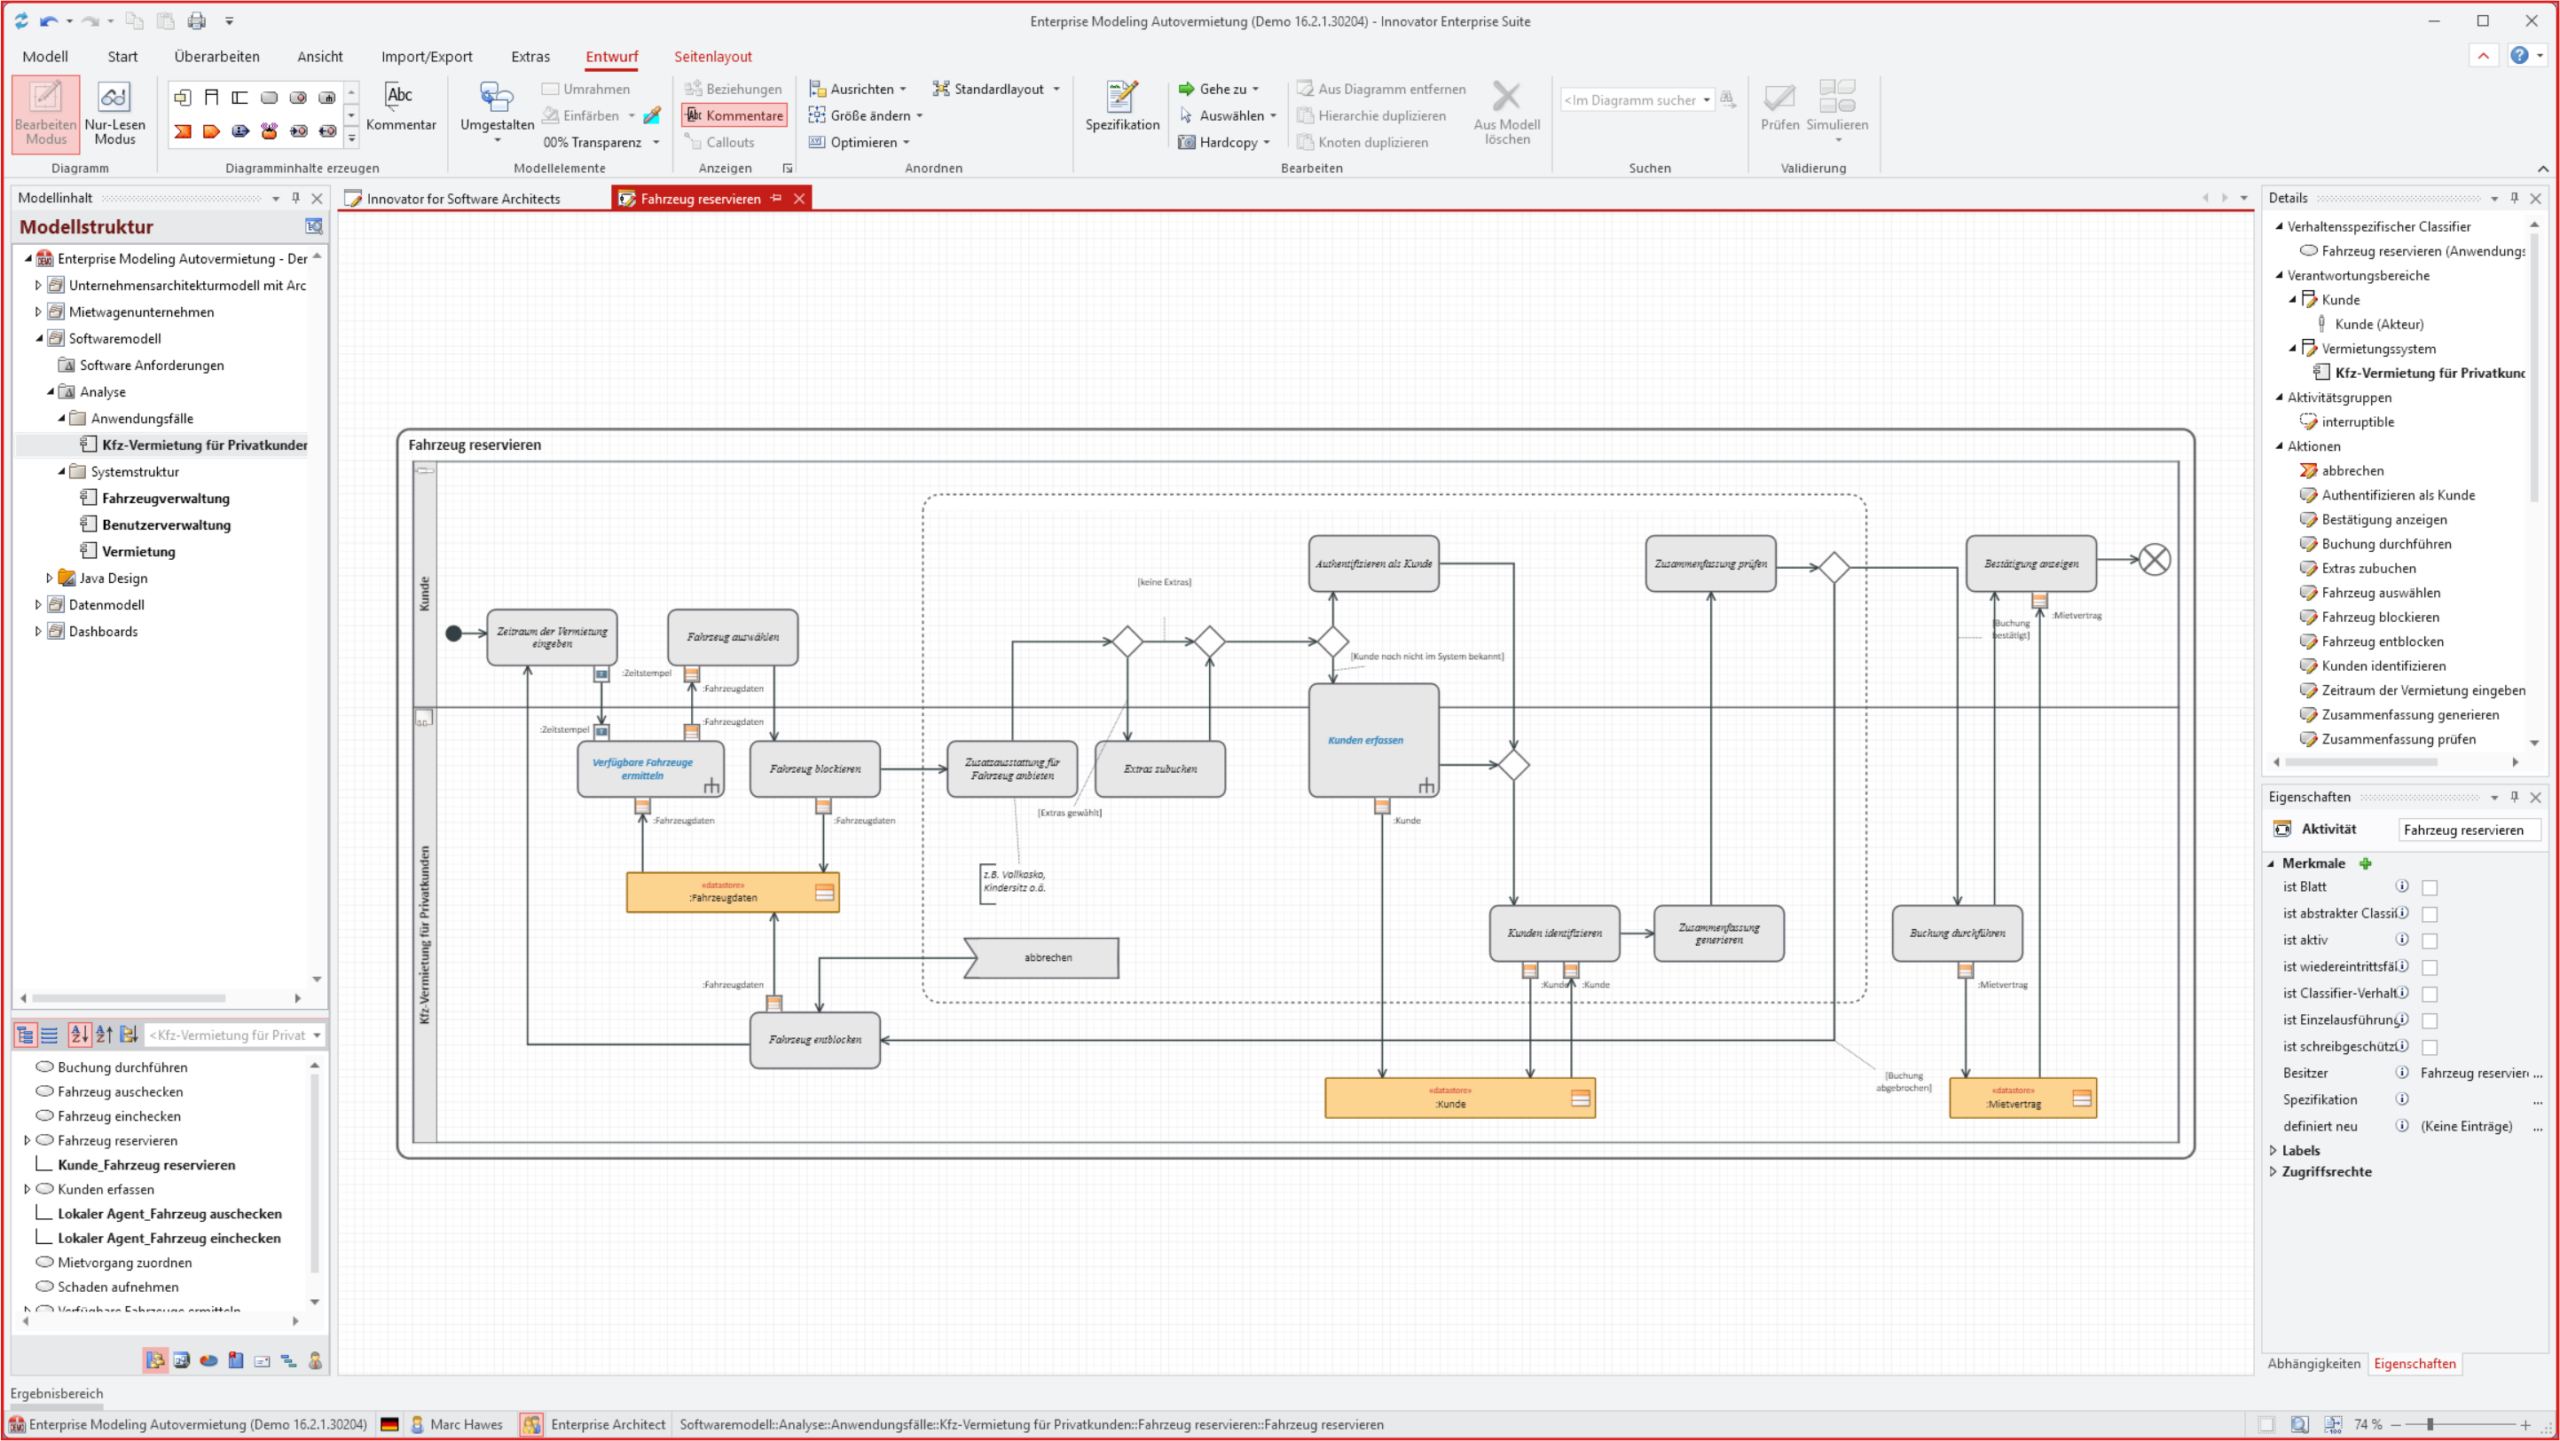Enable the 'ist aktiv' checkbox
The width and height of the screenshot is (2560, 1441).
point(2429,941)
